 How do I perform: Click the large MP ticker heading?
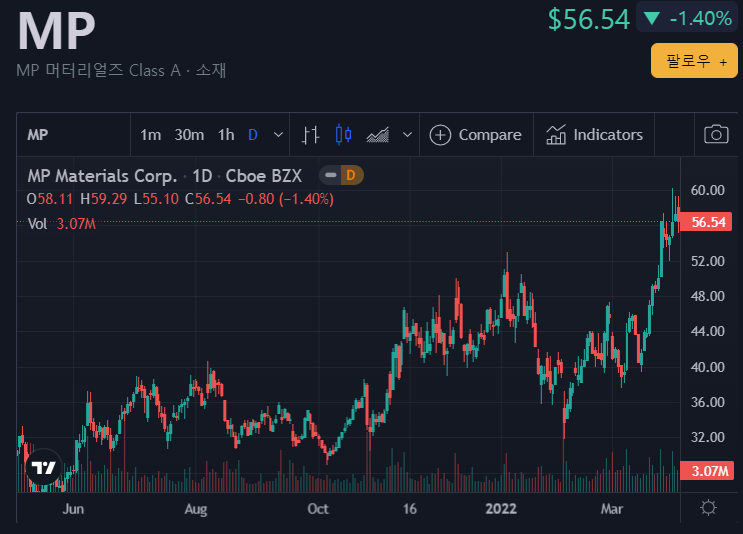[x=56, y=30]
